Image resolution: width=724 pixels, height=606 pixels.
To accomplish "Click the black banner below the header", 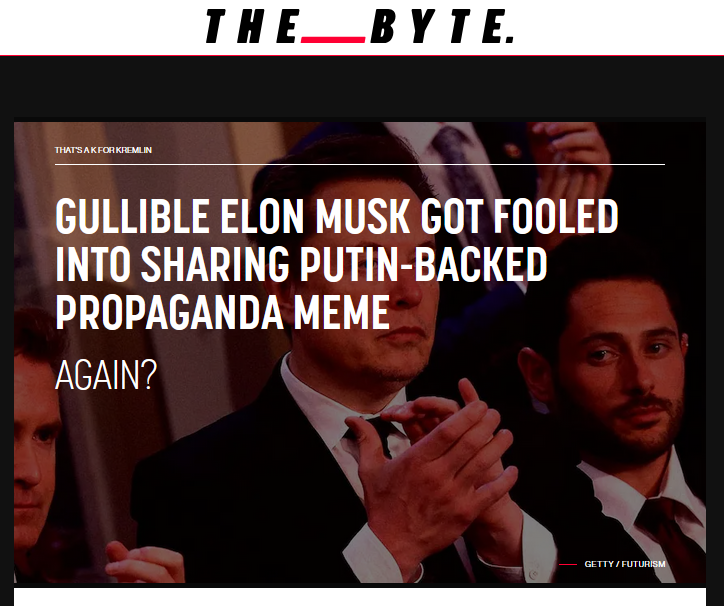I will point(362,87).
